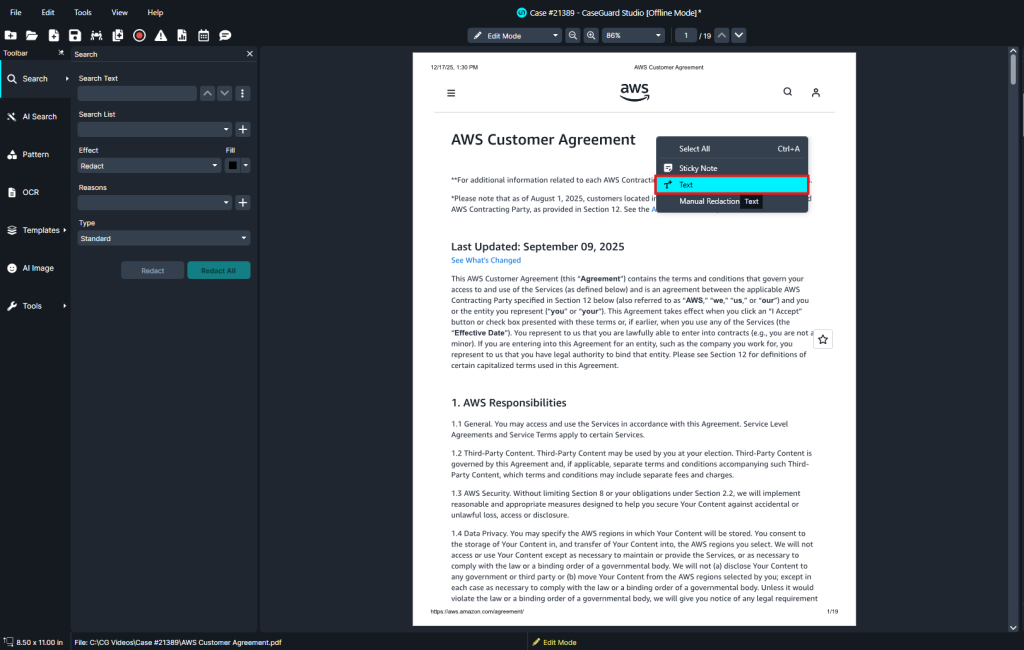Viewport: 1024px width, 650px height.
Task: Click into the Search Text input field
Action: pos(137,93)
